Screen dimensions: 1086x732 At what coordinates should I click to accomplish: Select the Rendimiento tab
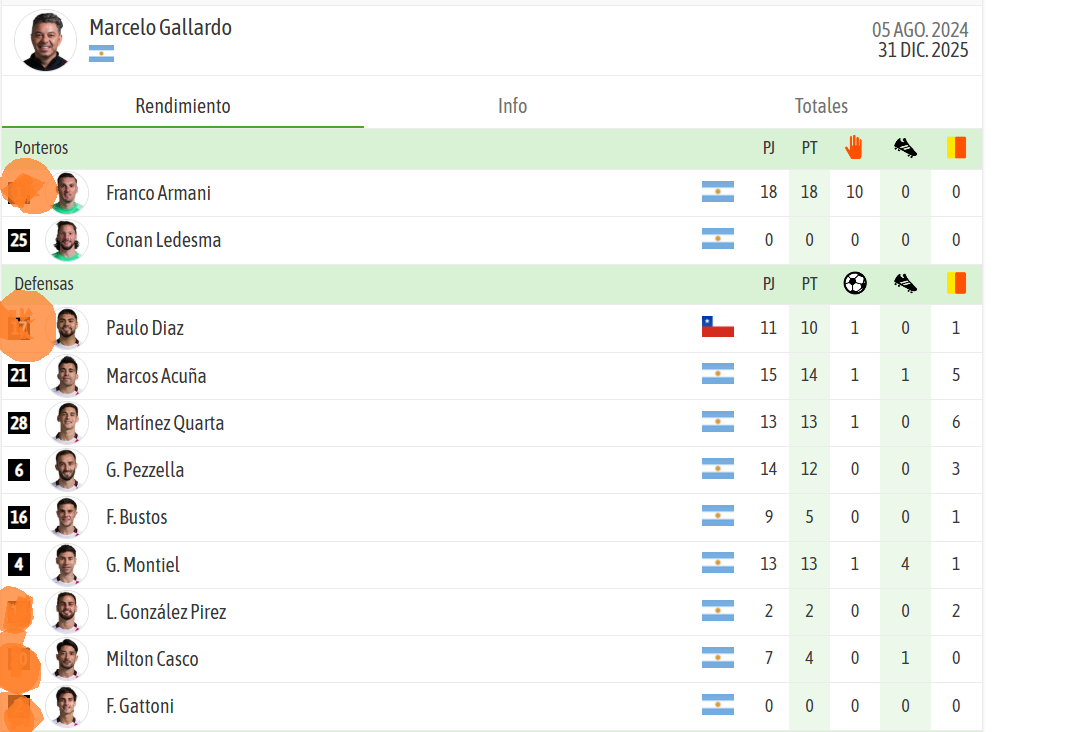click(x=183, y=106)
